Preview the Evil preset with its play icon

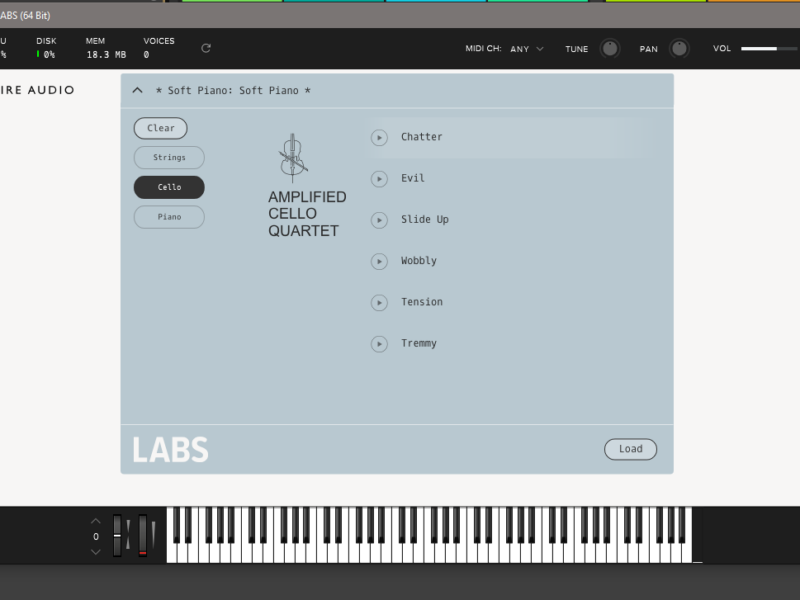(x=379, y=179)
